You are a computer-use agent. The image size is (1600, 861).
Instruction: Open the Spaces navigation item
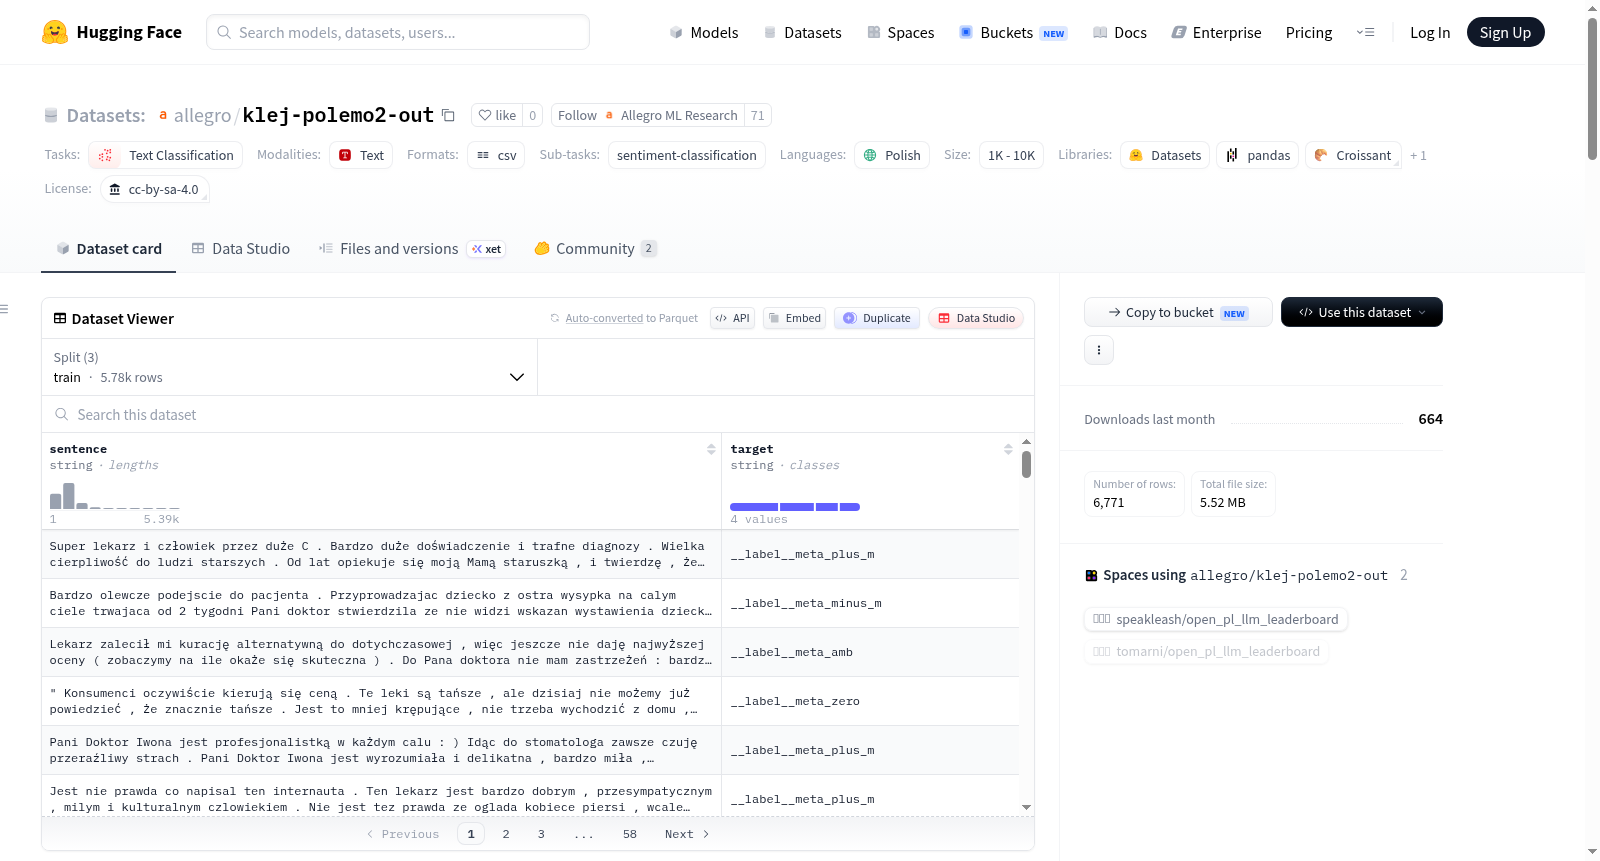coord(900,32)
